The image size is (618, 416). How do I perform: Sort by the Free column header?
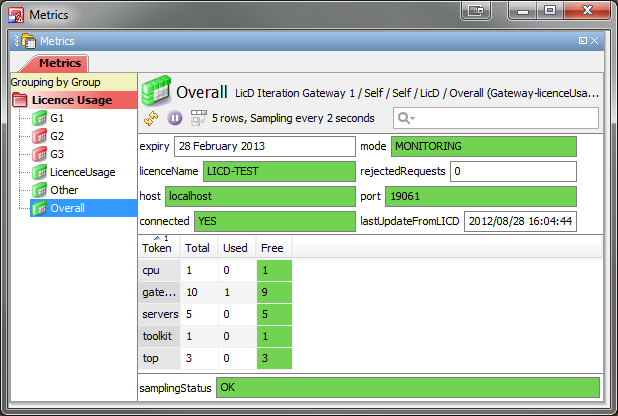[x=272, y=247]
